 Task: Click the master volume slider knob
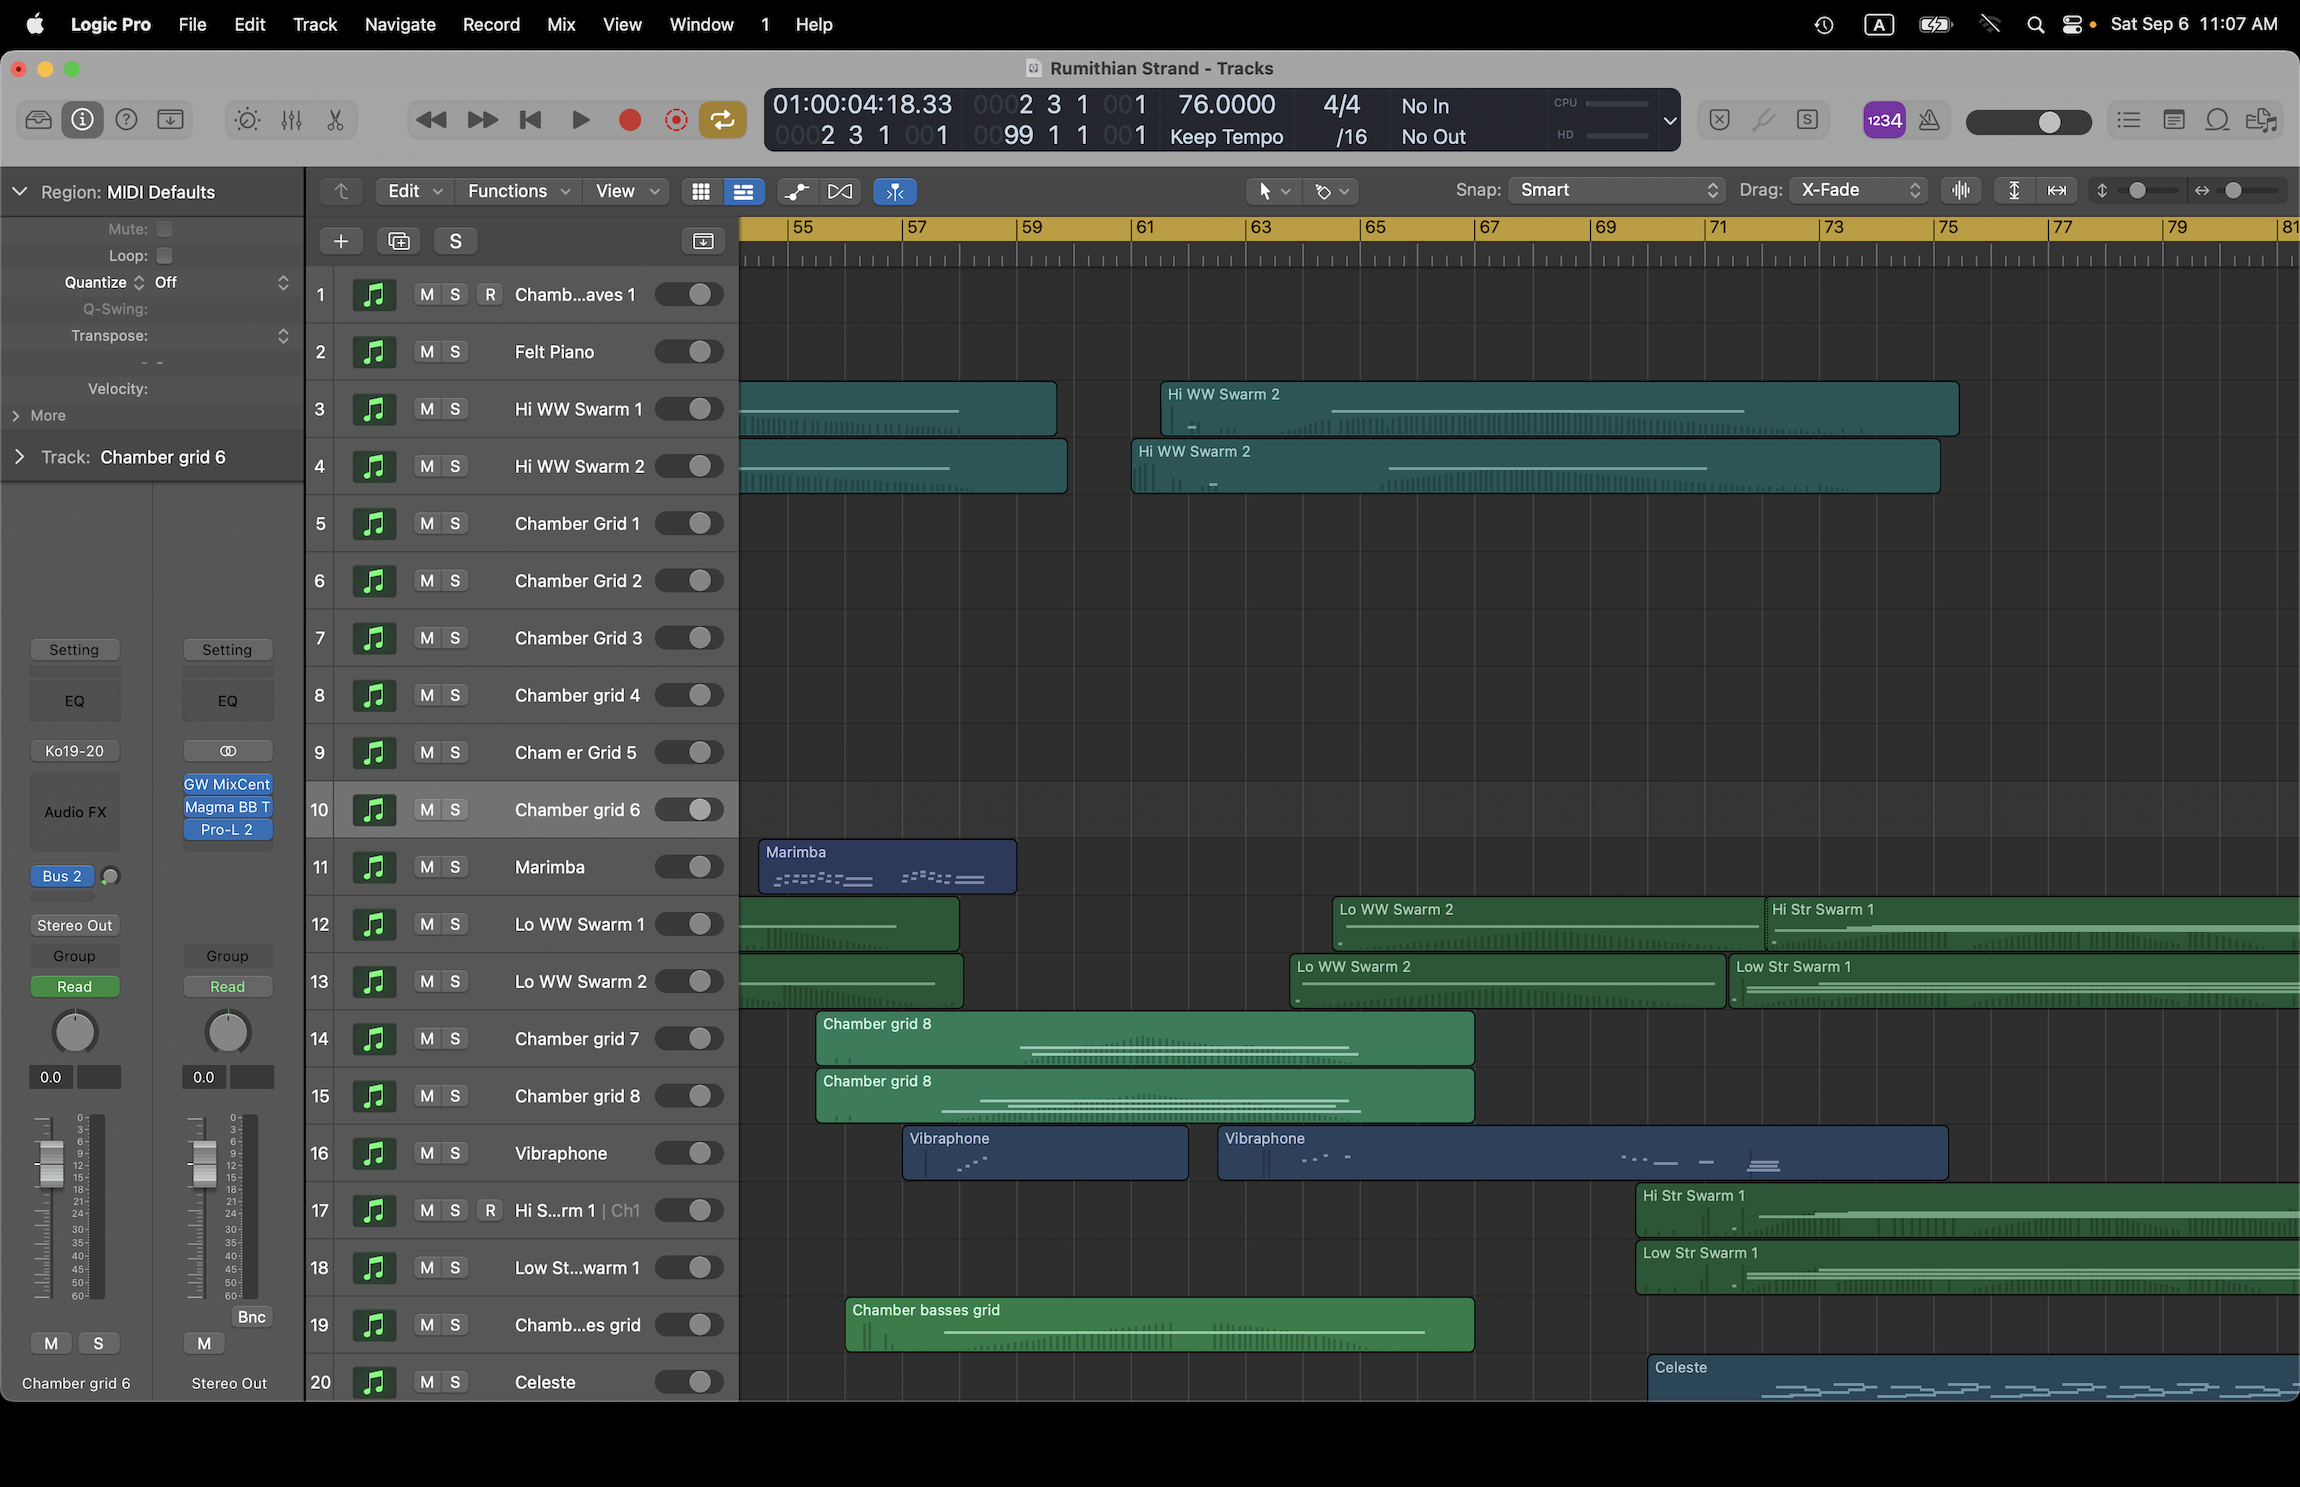pyautogui.click(x=2049, y=121)
